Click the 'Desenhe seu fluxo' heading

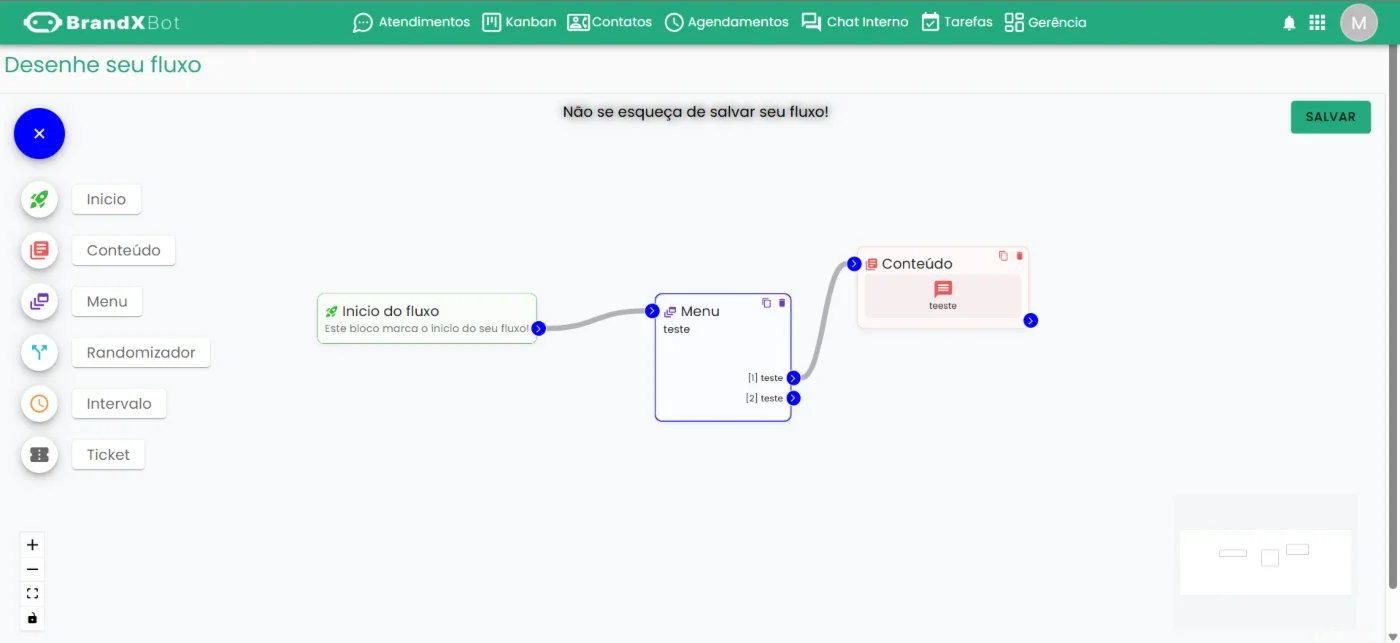point(103,65)
